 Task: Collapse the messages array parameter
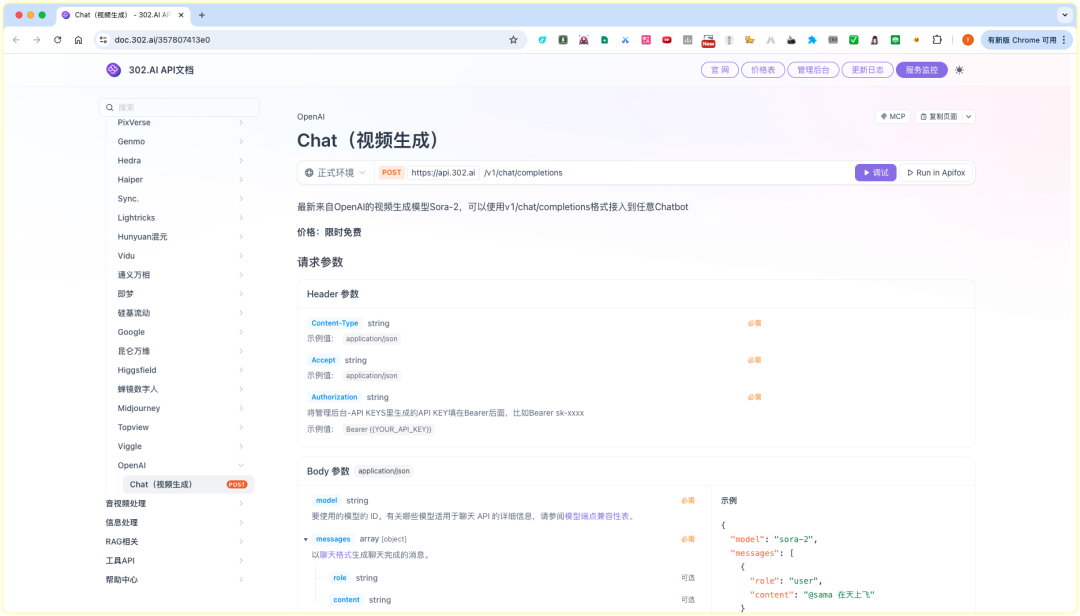[306, 539]
